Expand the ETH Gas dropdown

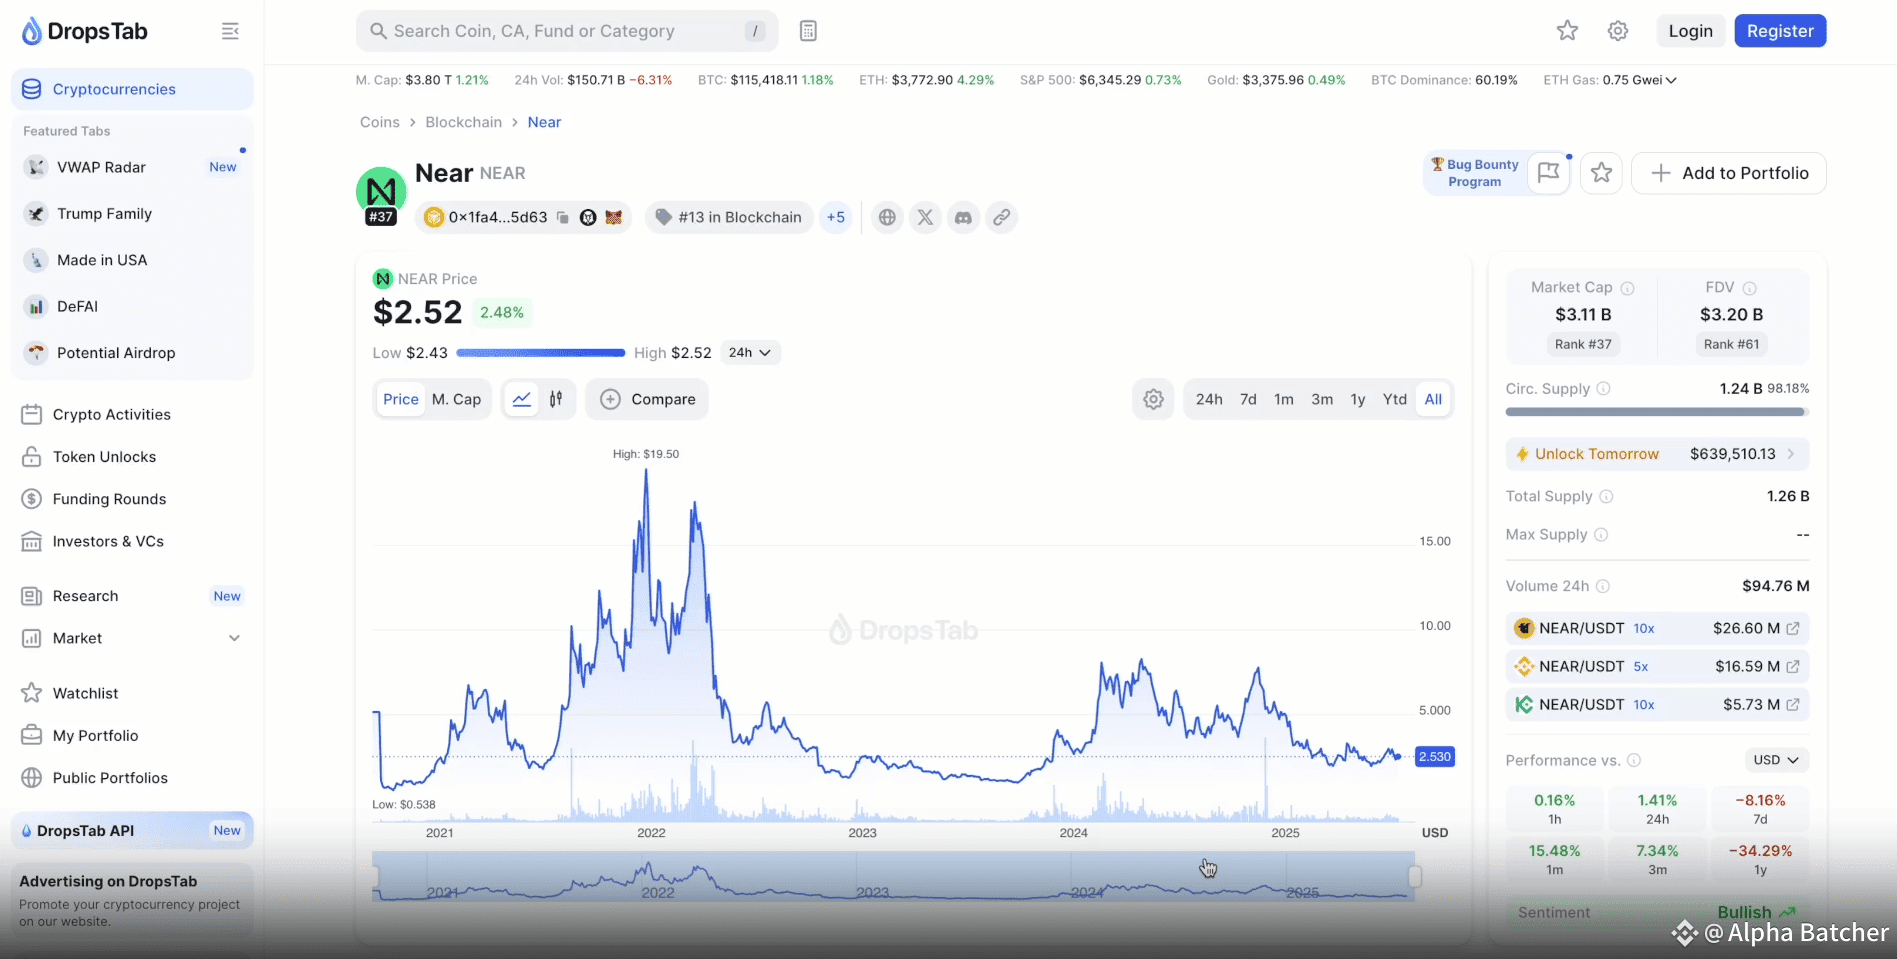coord(1671,80)
